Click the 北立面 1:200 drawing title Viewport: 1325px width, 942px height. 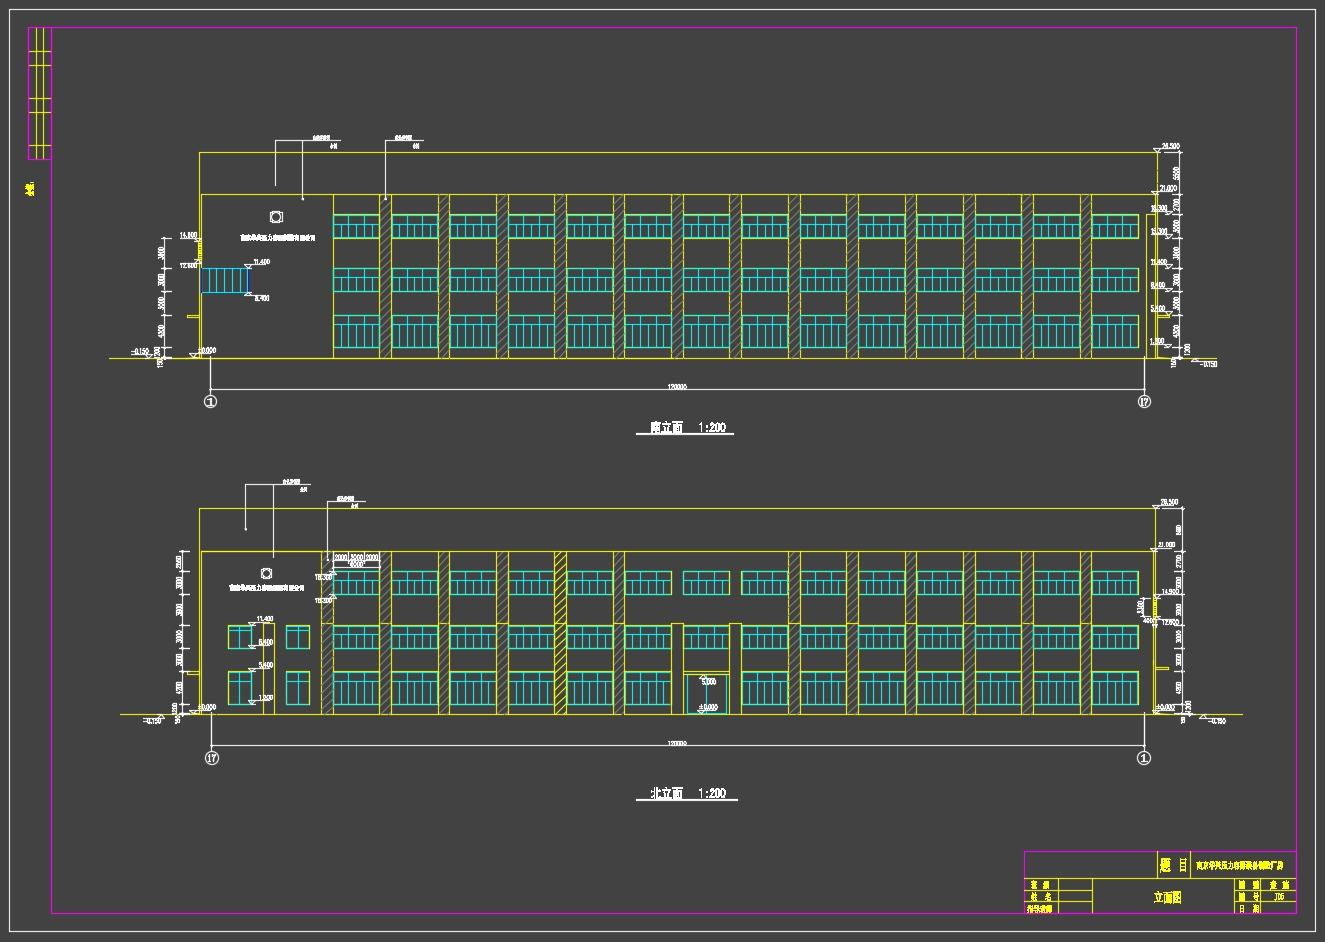coord(687,794)
